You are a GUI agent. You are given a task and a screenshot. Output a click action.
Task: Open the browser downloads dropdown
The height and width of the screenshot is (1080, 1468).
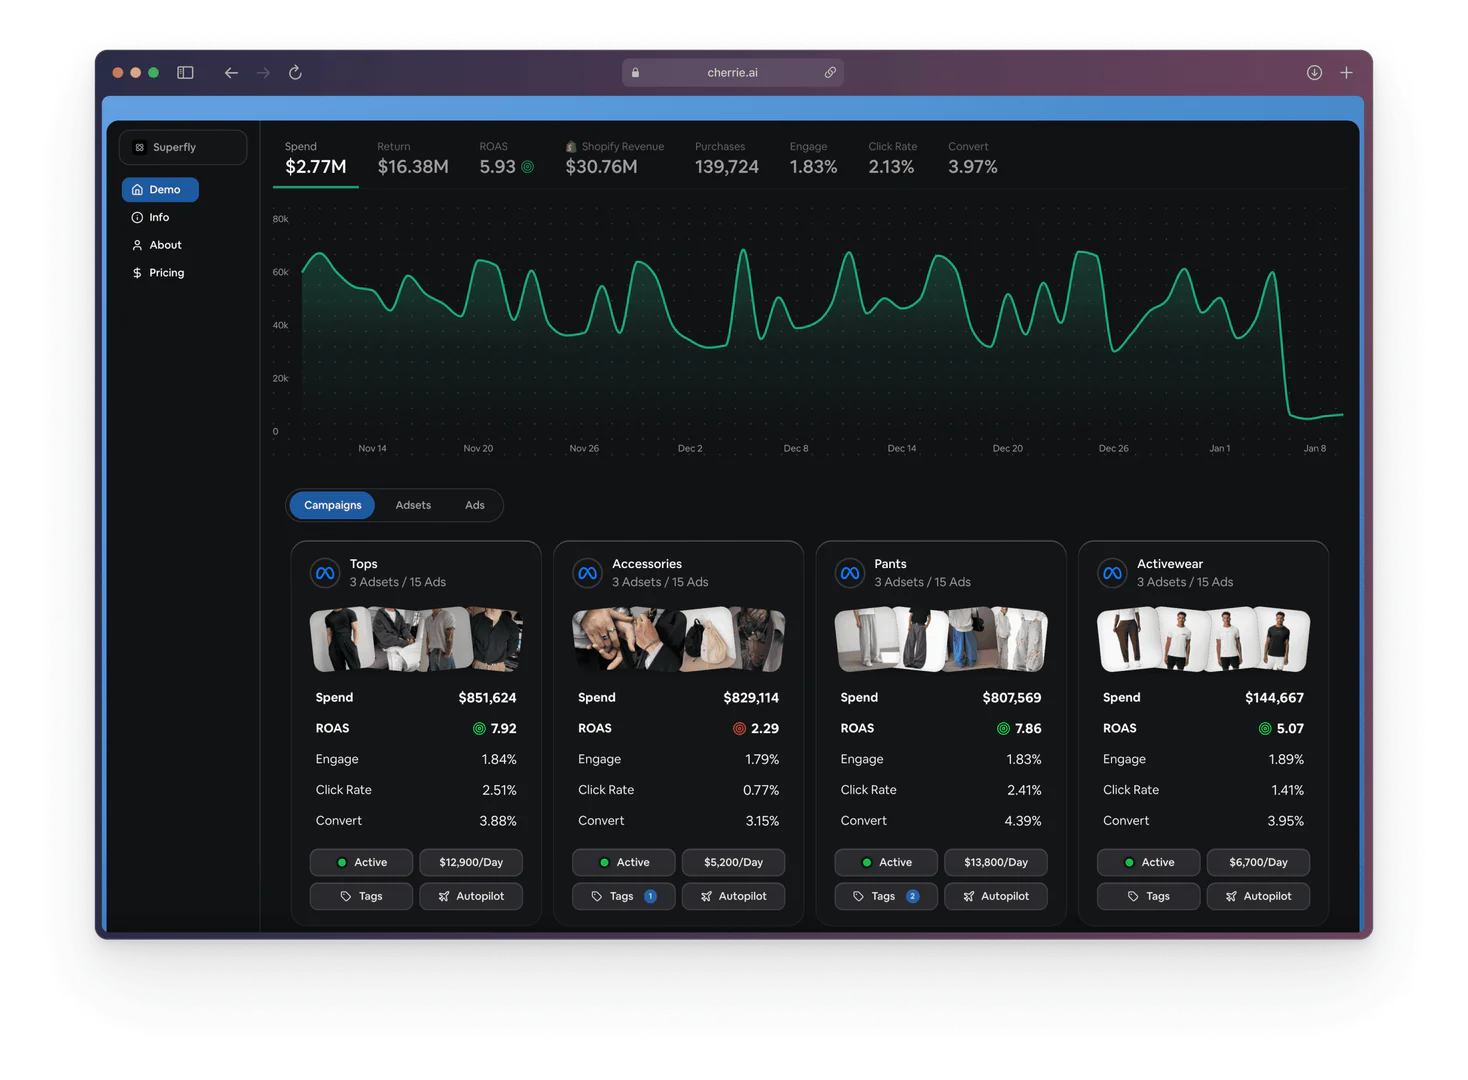click(1314, 72)
